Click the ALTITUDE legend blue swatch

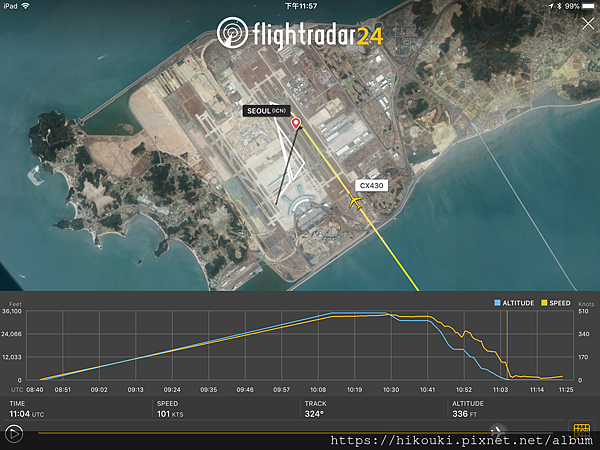pos(497,303)
